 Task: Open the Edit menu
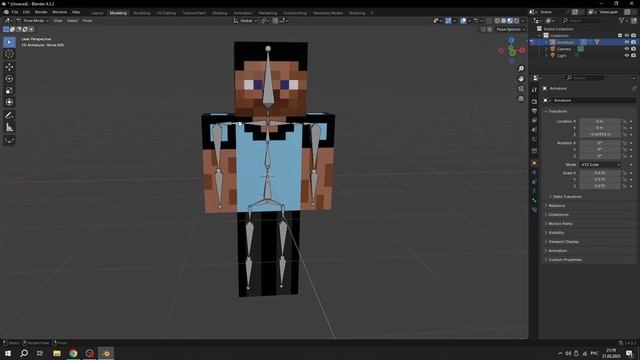click(26, 12)
